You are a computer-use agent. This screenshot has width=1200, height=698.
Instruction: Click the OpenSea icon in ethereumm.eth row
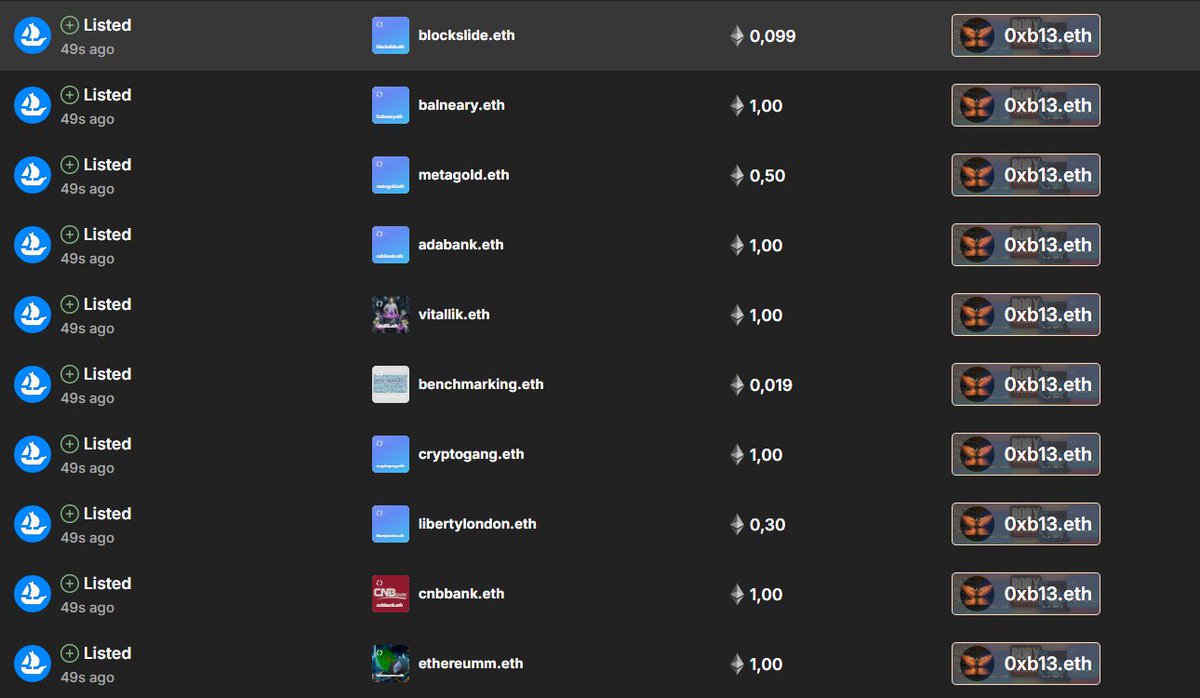click(x=32, y=664)
